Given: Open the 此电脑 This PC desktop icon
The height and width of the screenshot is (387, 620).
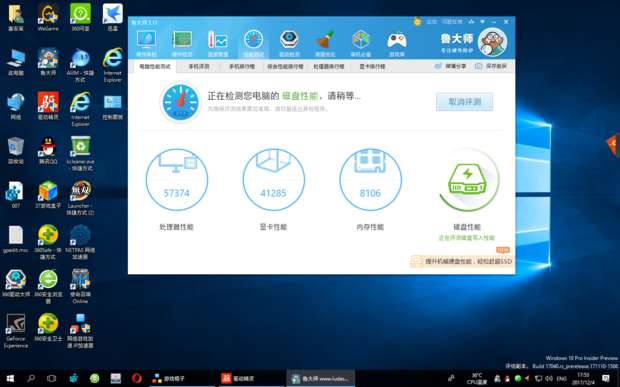Looking at the screenshot, I should tap(16, 62).
